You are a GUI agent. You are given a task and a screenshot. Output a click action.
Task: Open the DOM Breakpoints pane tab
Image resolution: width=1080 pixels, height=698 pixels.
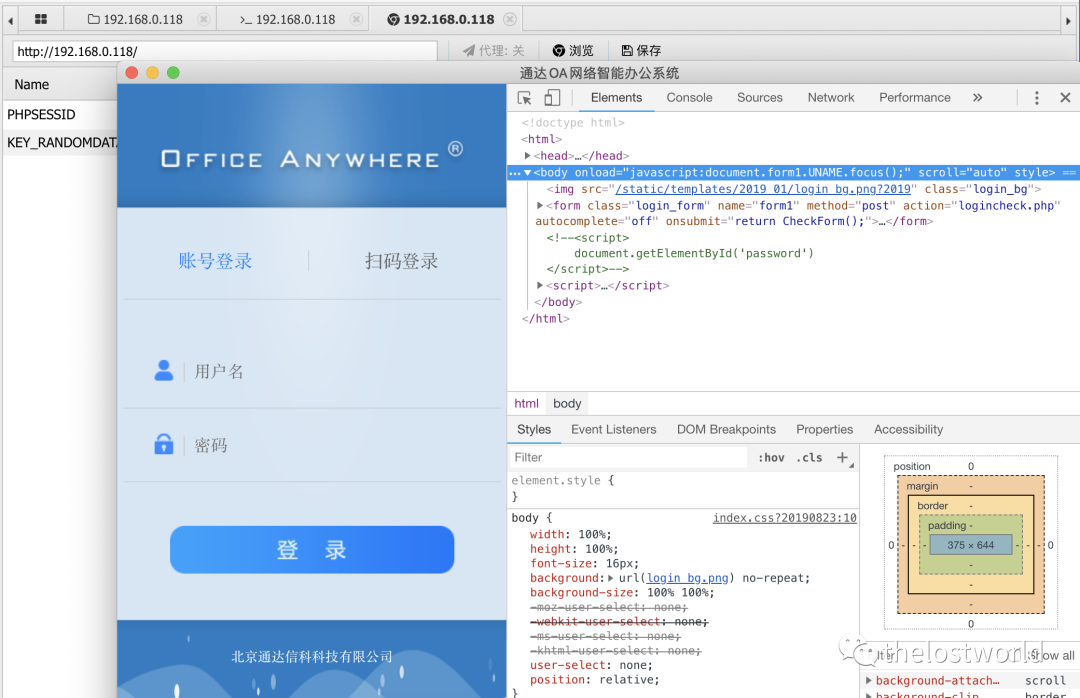[x=726, y=429]
